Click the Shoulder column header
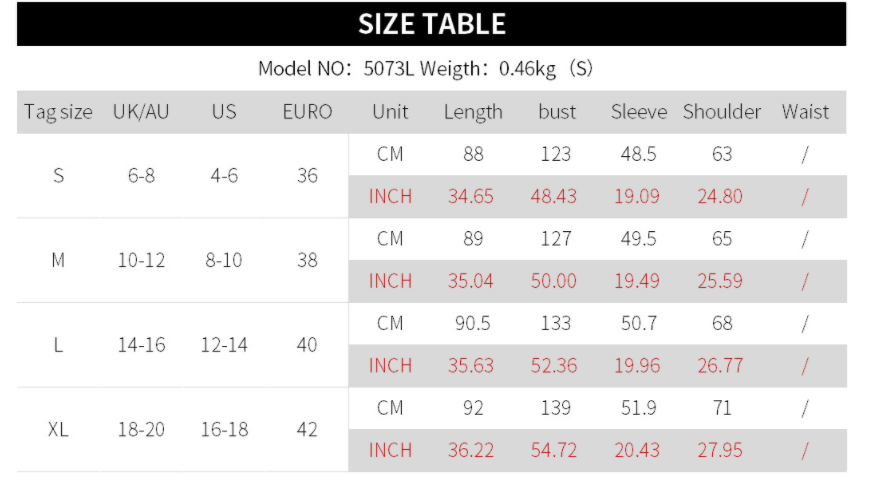Viewport: 885px width, 478px height. 721,112
